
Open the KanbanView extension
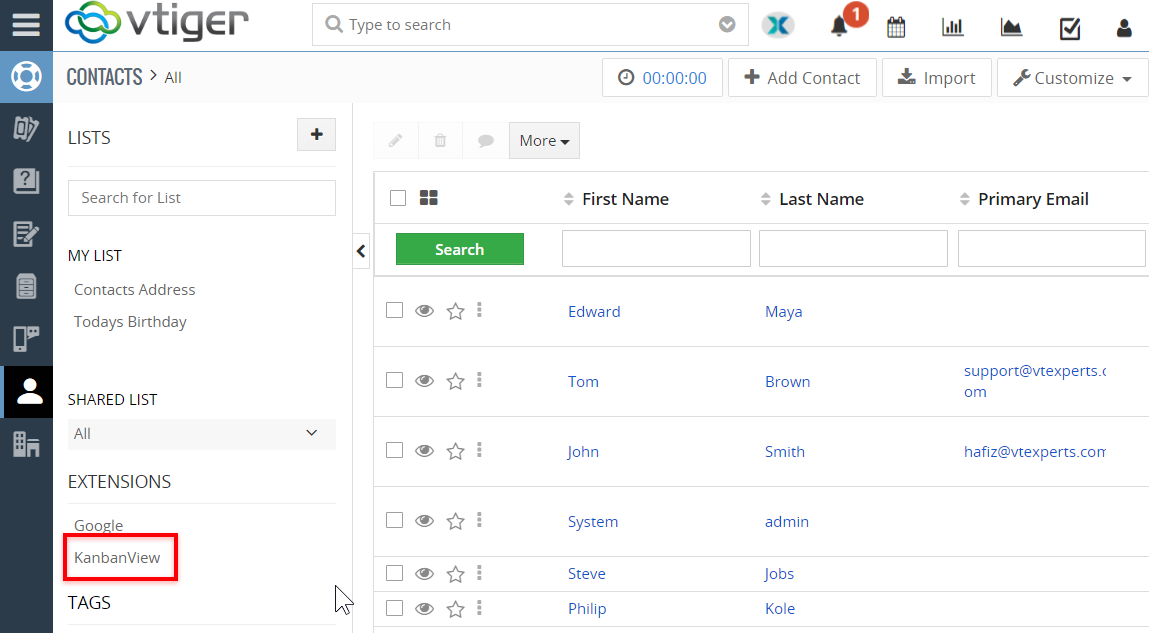click(117, 558)
